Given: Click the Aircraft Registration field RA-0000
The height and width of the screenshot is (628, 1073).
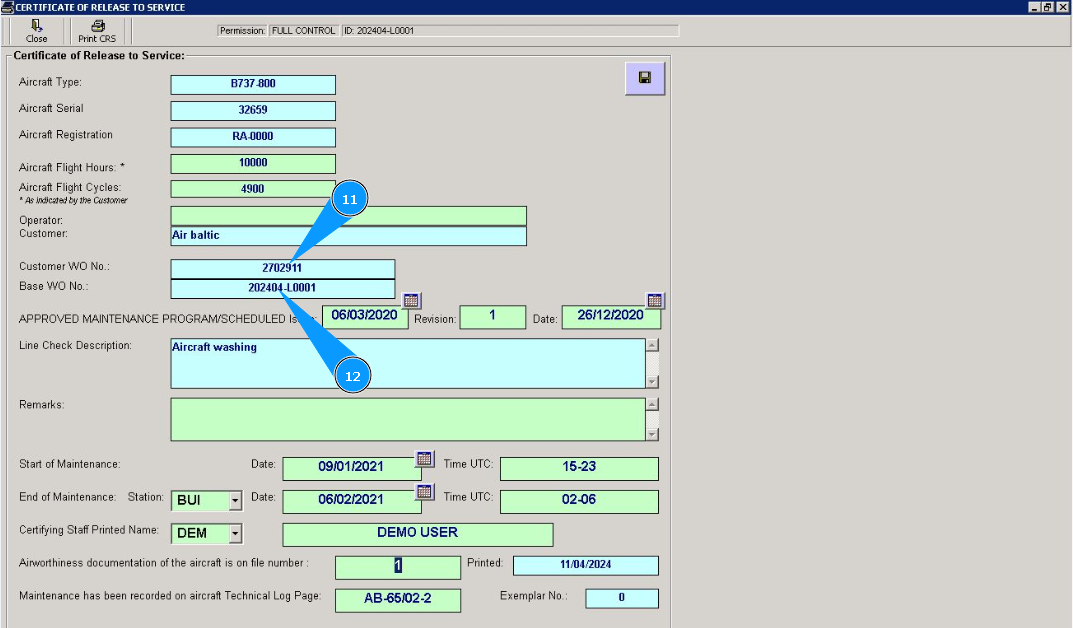Looking at the screenshot, I should point(253,137).
